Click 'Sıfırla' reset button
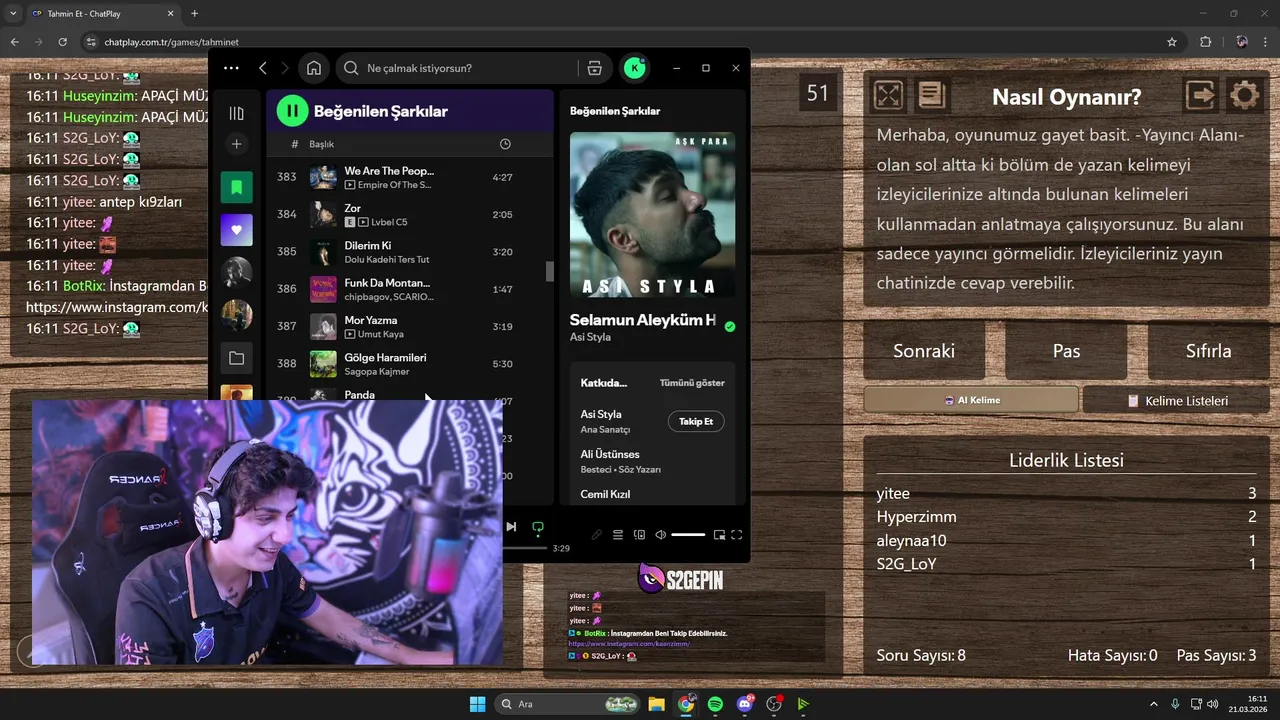 point(1208,351)
